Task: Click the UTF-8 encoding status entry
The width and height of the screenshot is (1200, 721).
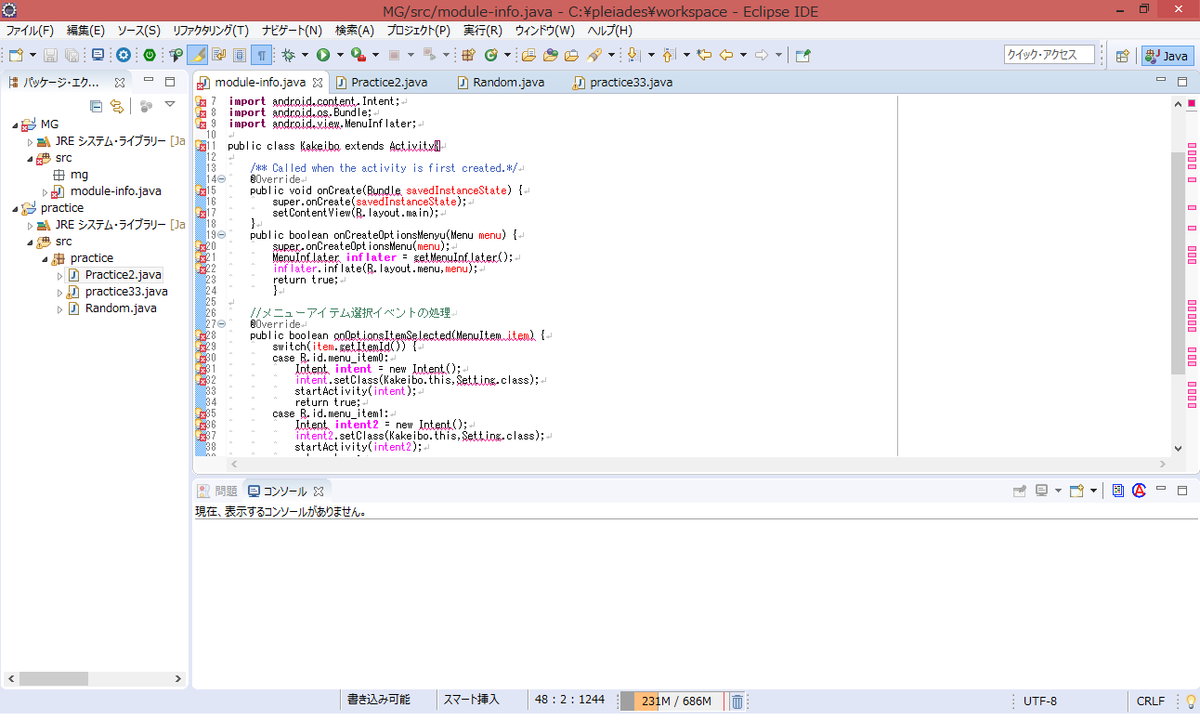Action: click(x=1040, y=701)
